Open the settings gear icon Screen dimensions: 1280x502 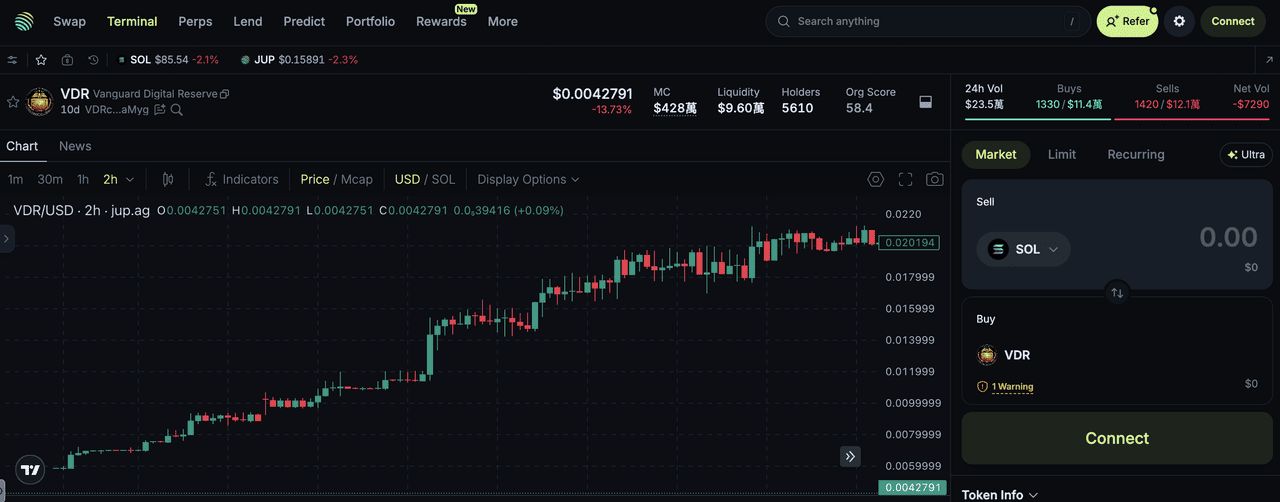(x=1179, y=21)
